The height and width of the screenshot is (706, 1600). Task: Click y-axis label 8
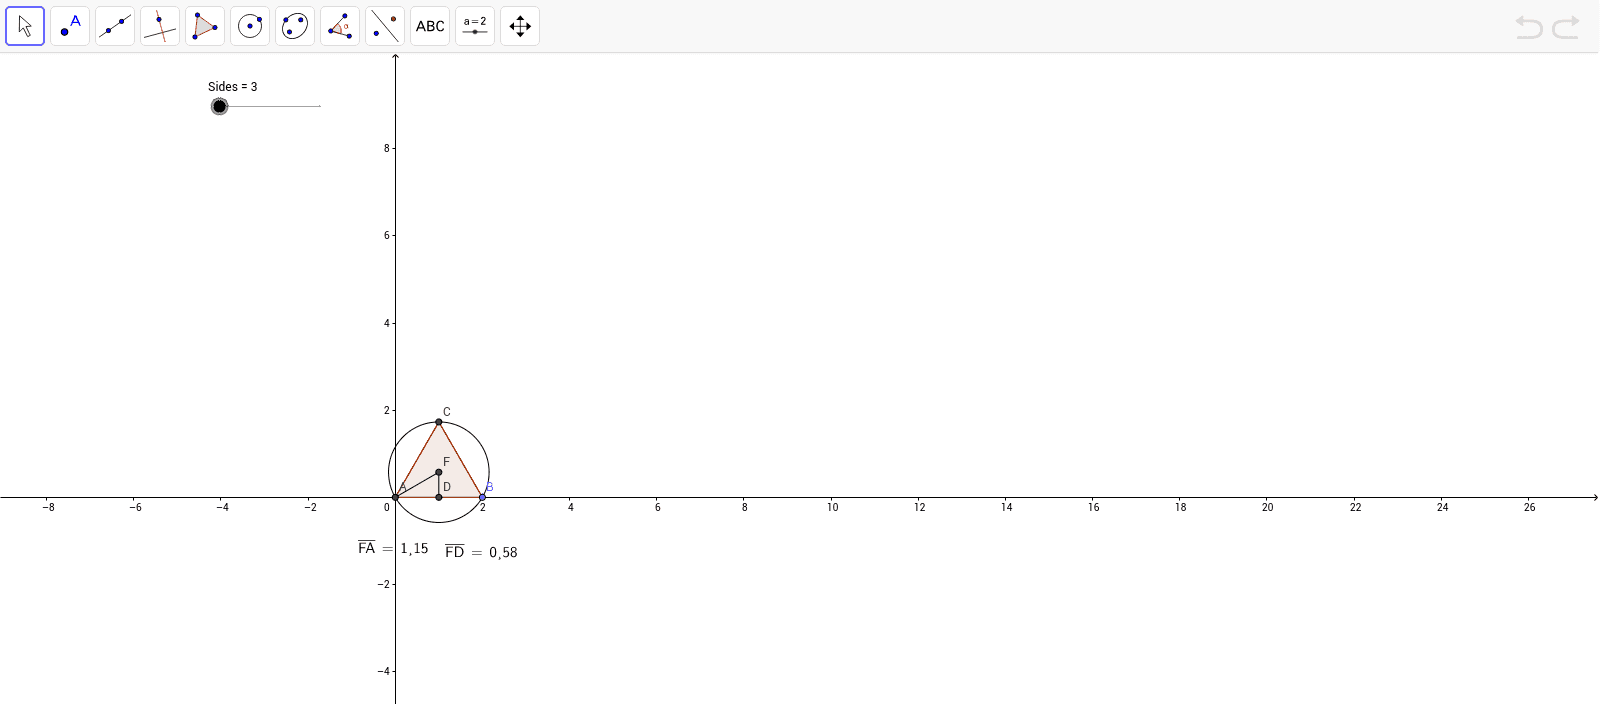point(387,148)
